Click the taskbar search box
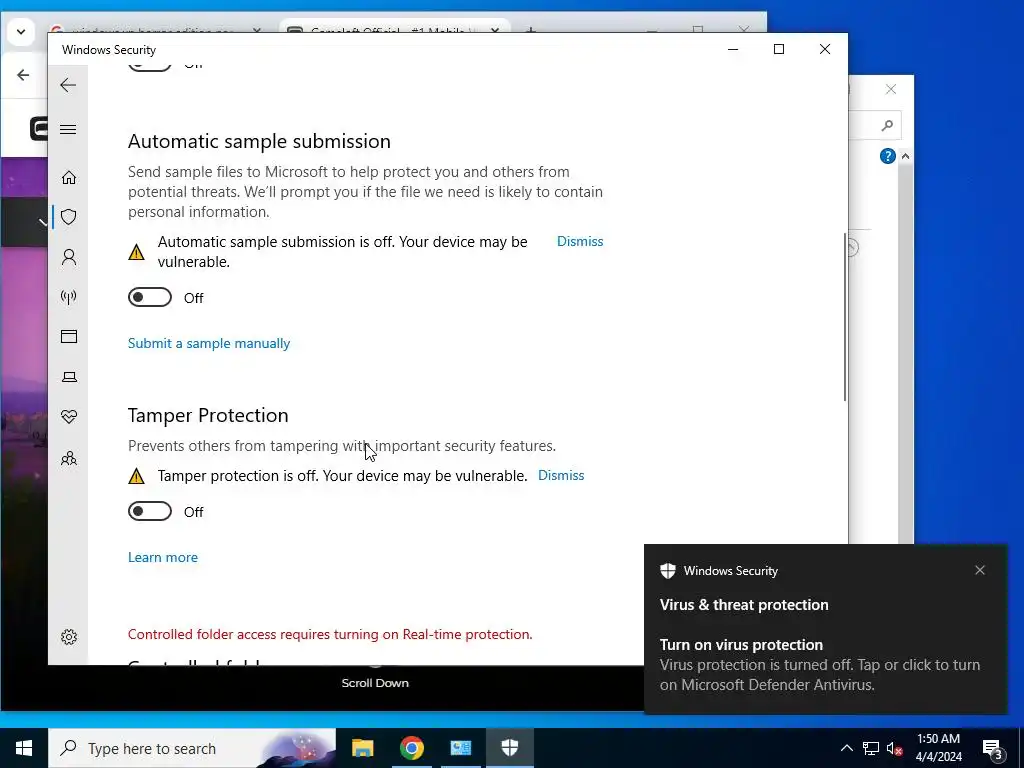 pyautogui.click(x=192, y=748)
